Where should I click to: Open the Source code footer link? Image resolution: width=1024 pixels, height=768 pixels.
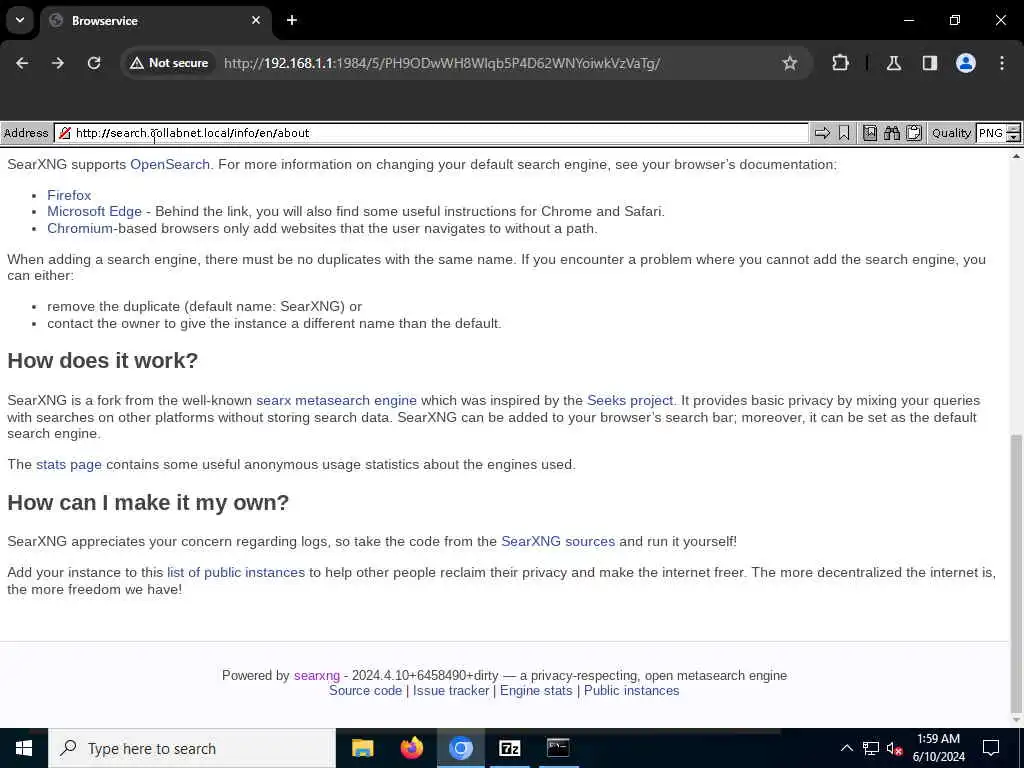(365, 690)
